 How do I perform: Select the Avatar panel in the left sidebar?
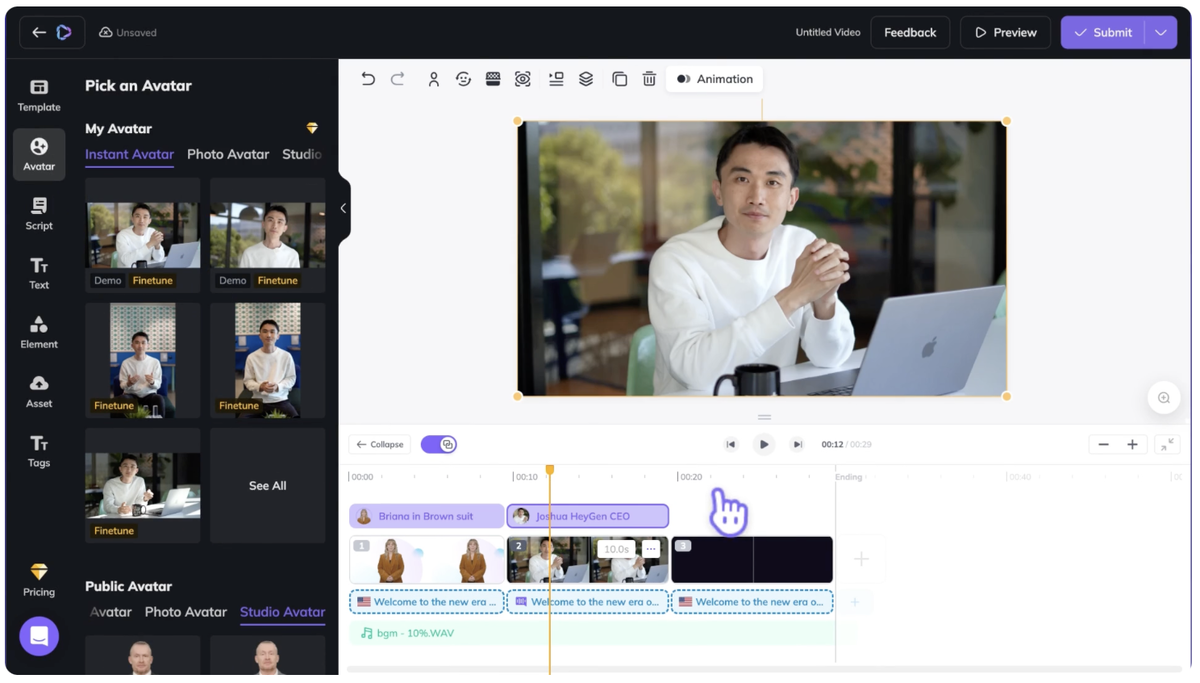(x=38, y=154)
